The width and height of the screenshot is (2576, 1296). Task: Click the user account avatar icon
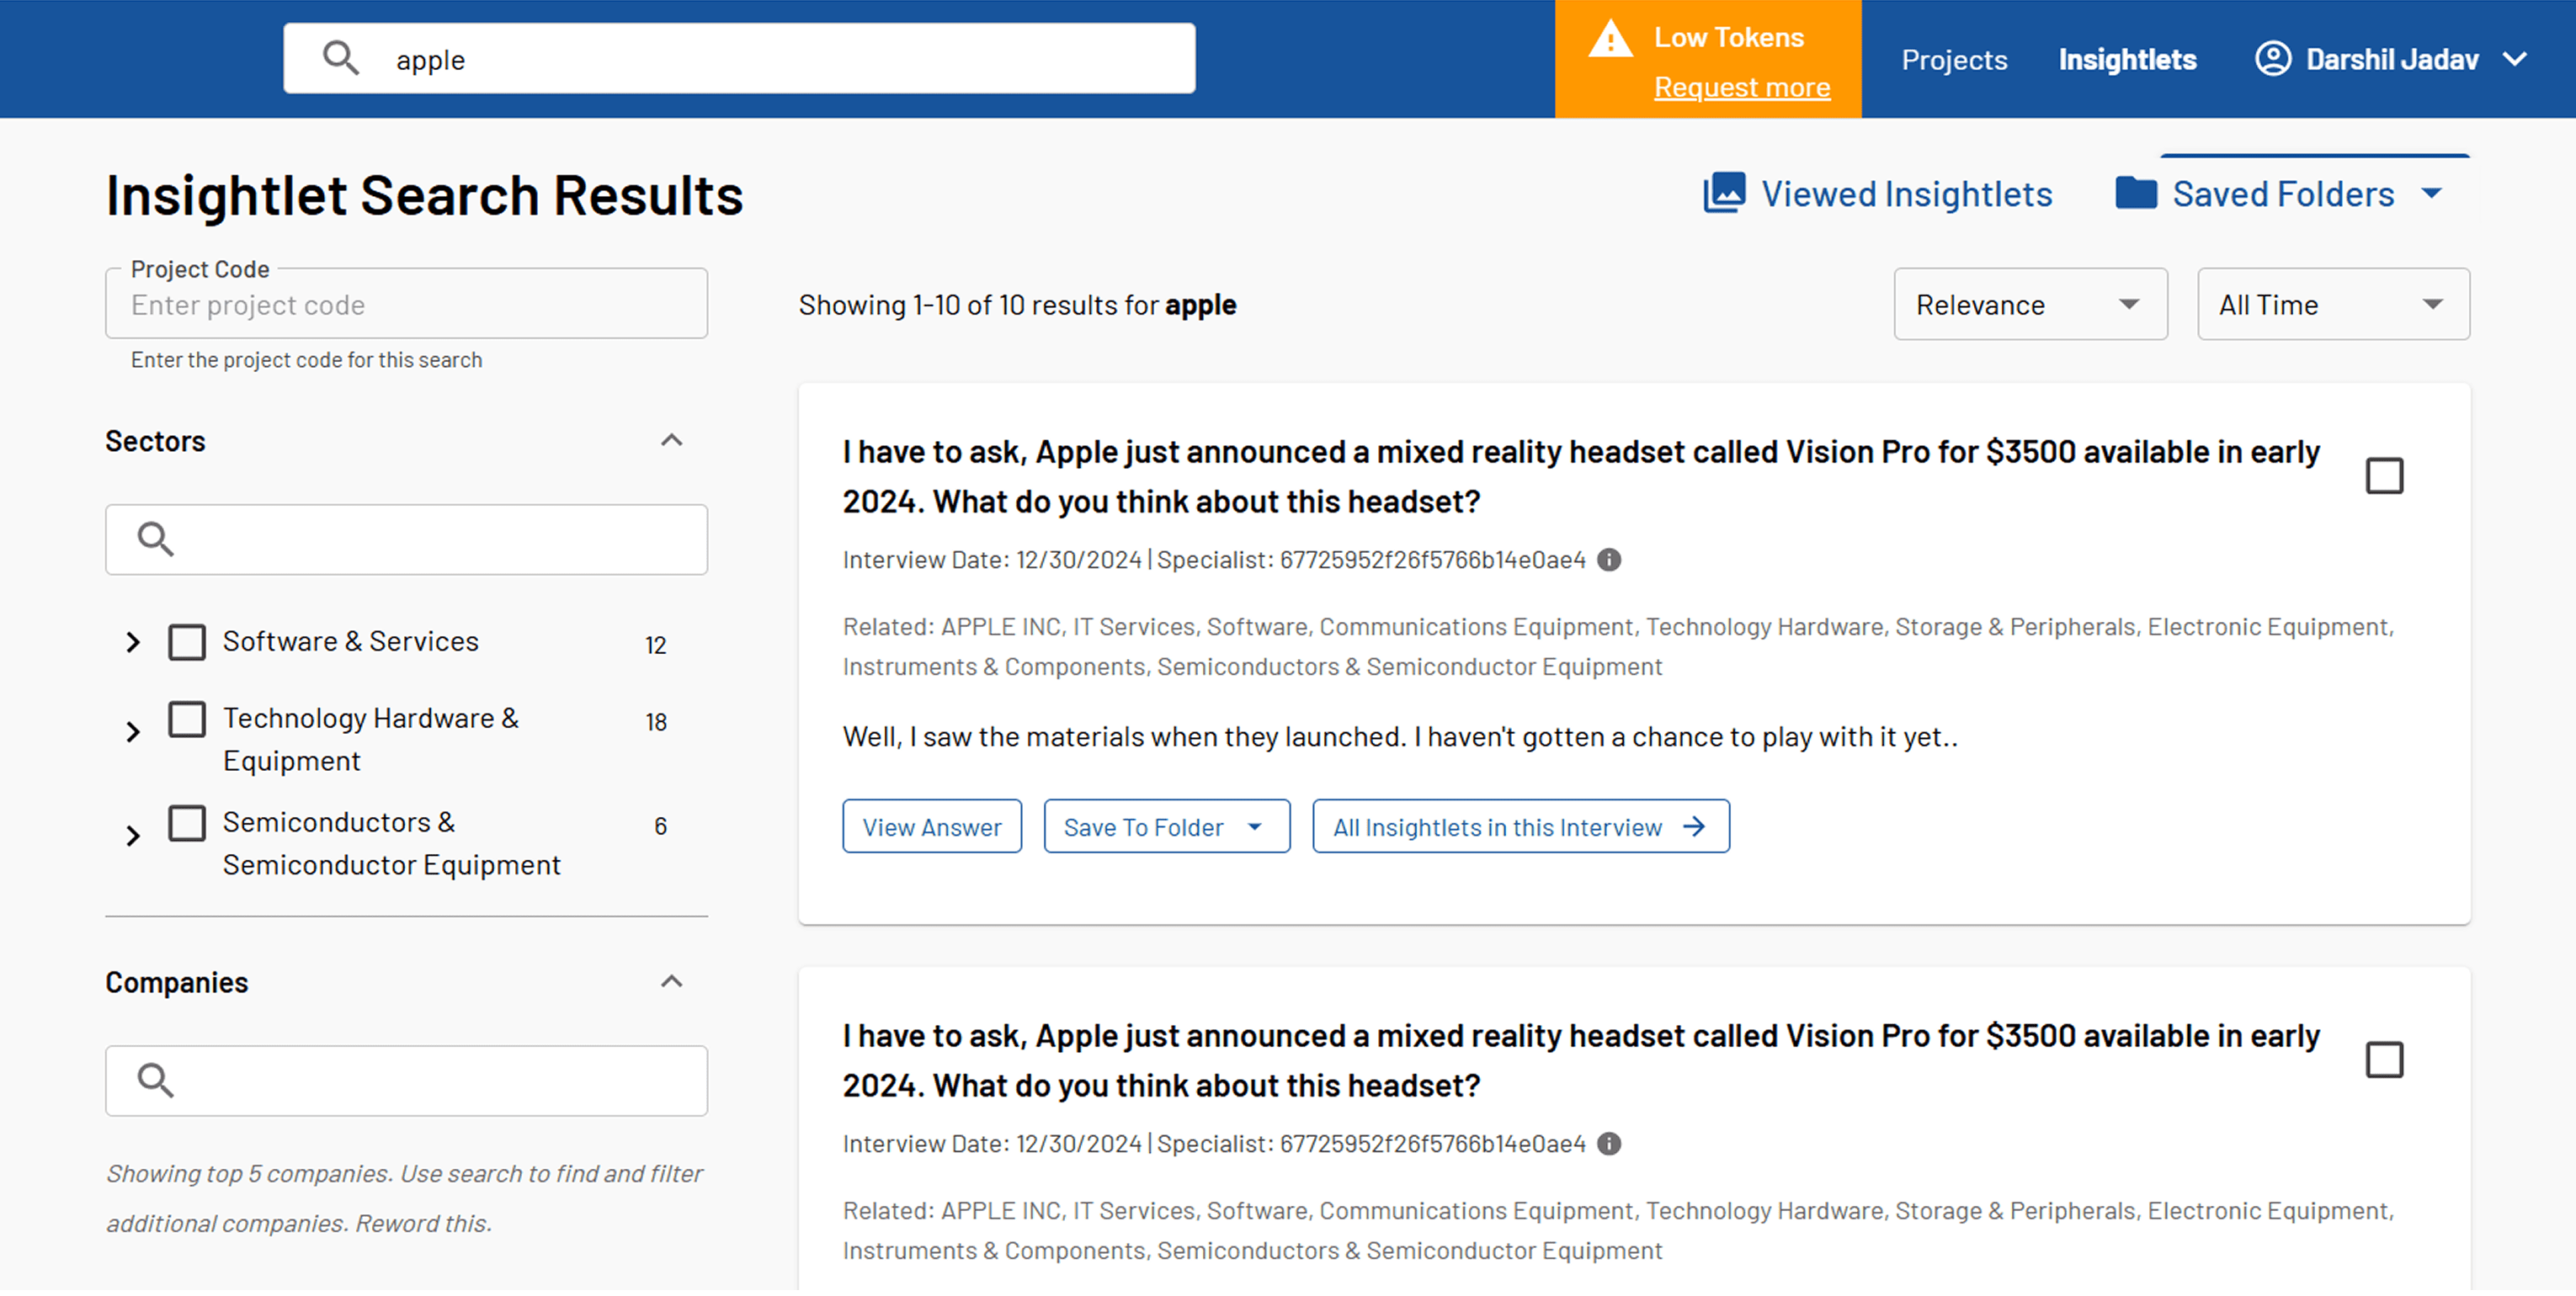(2272, 59)
